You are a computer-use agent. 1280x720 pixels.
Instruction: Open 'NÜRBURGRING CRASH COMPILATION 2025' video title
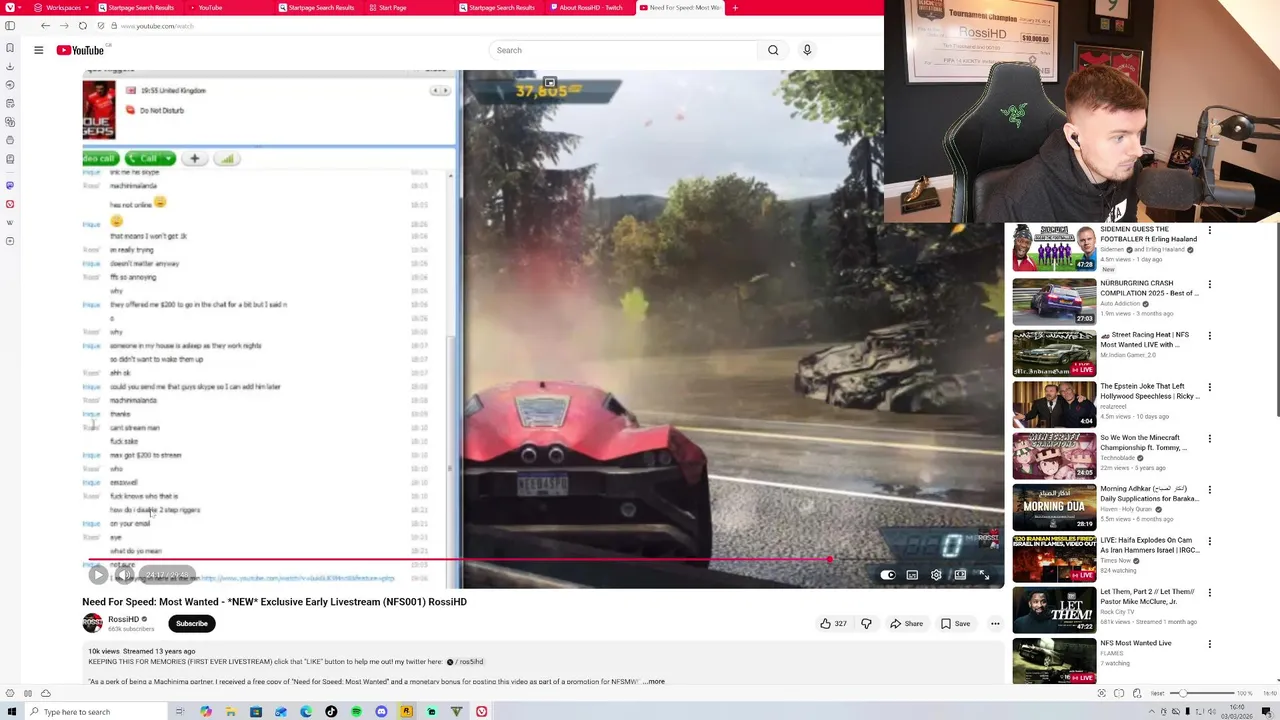click(1149, 288)
